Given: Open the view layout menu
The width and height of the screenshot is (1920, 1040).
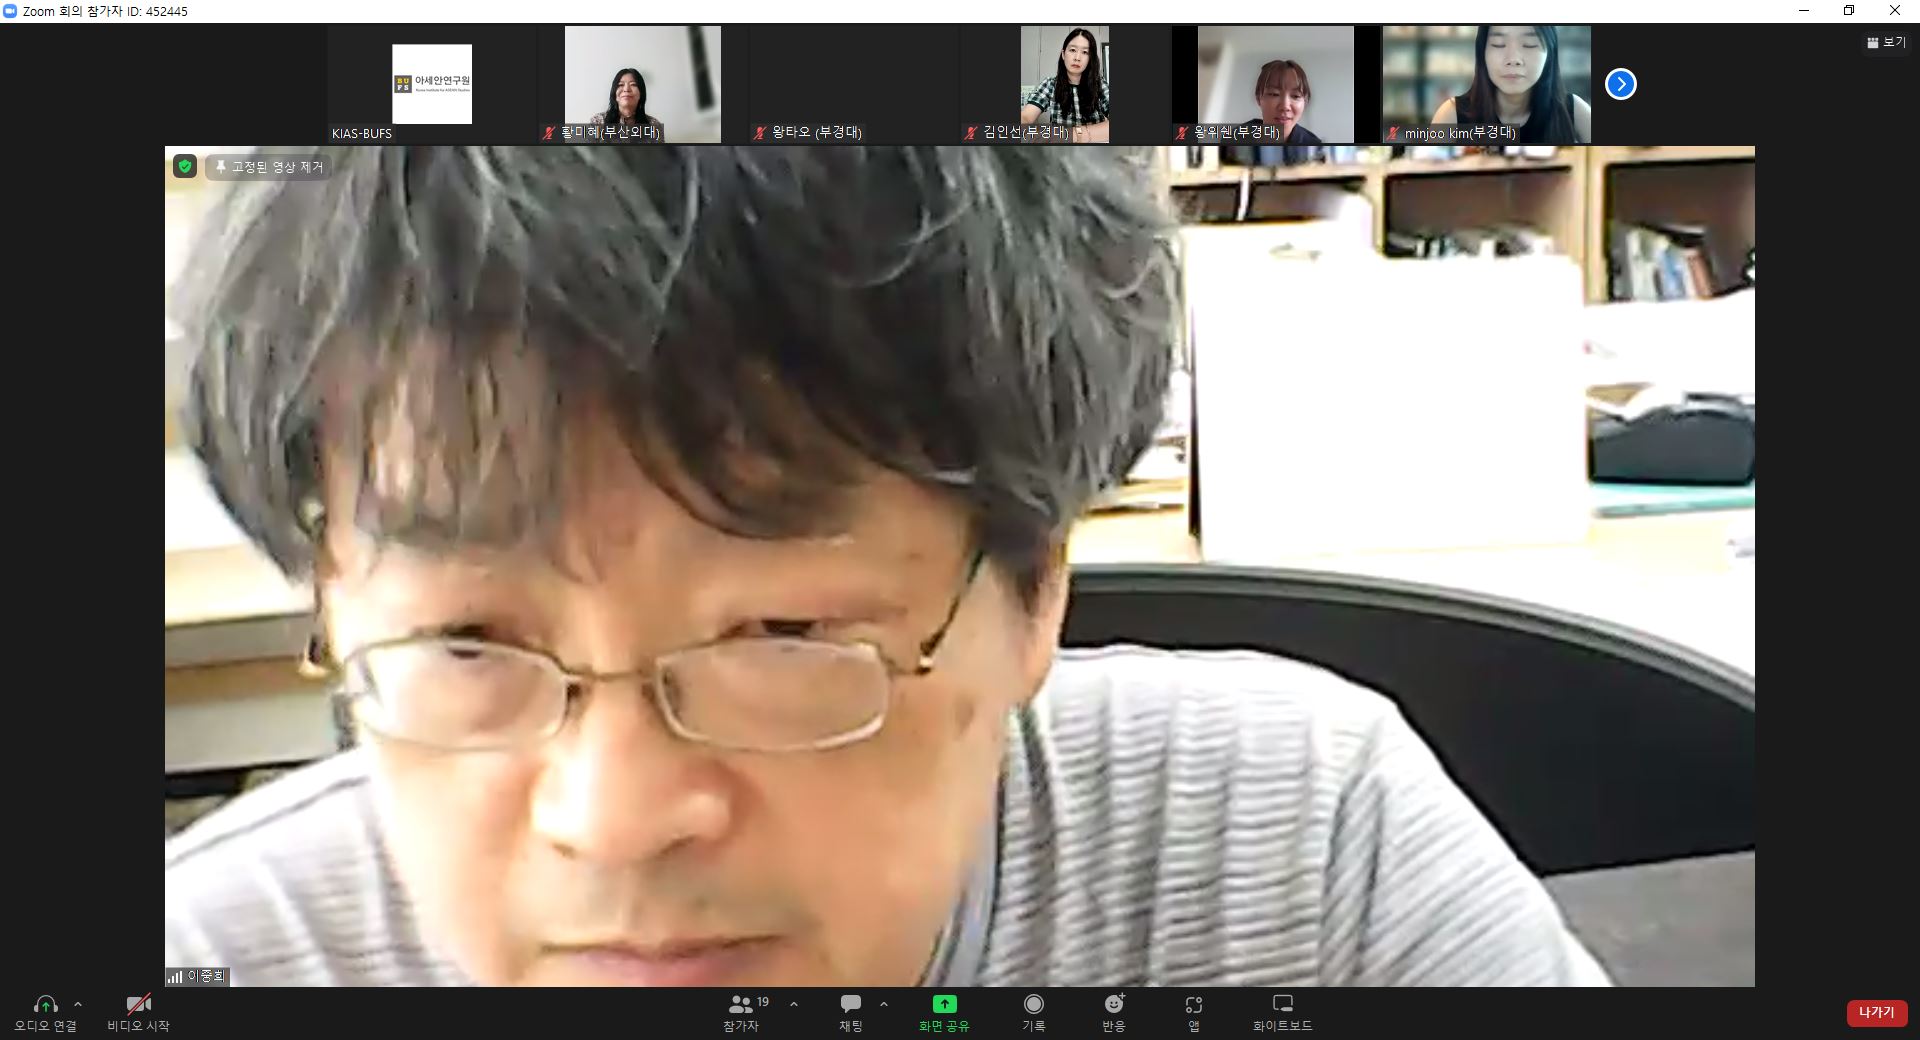Looking at the screenshot, I should point(1885,43).
